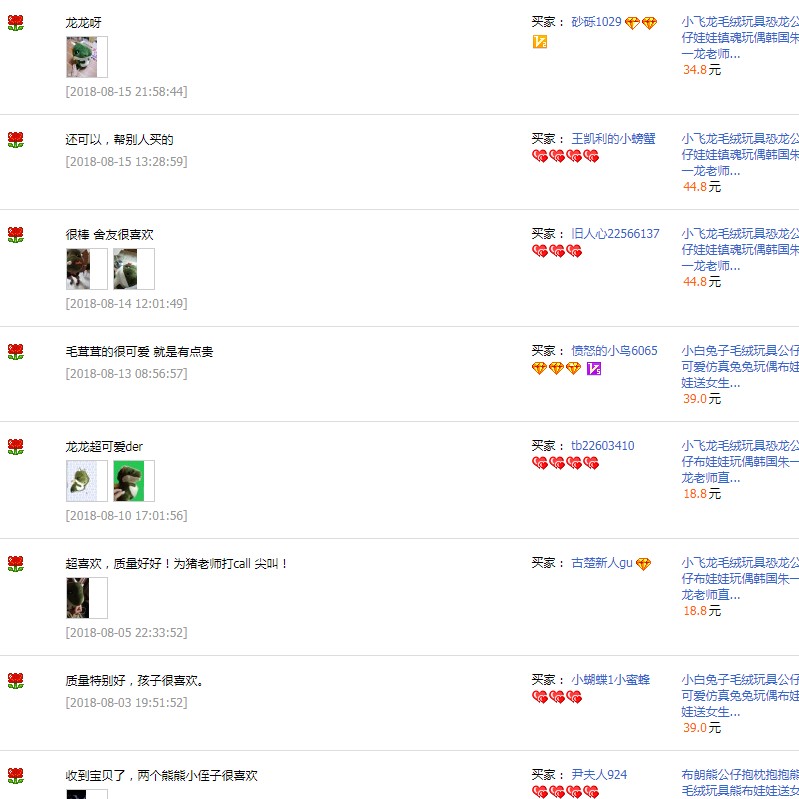This screenshot has height=799, width=799.
Task: Open buyer profile 小蝴蝶1小蜜蜂
Action: click(610, 680)
